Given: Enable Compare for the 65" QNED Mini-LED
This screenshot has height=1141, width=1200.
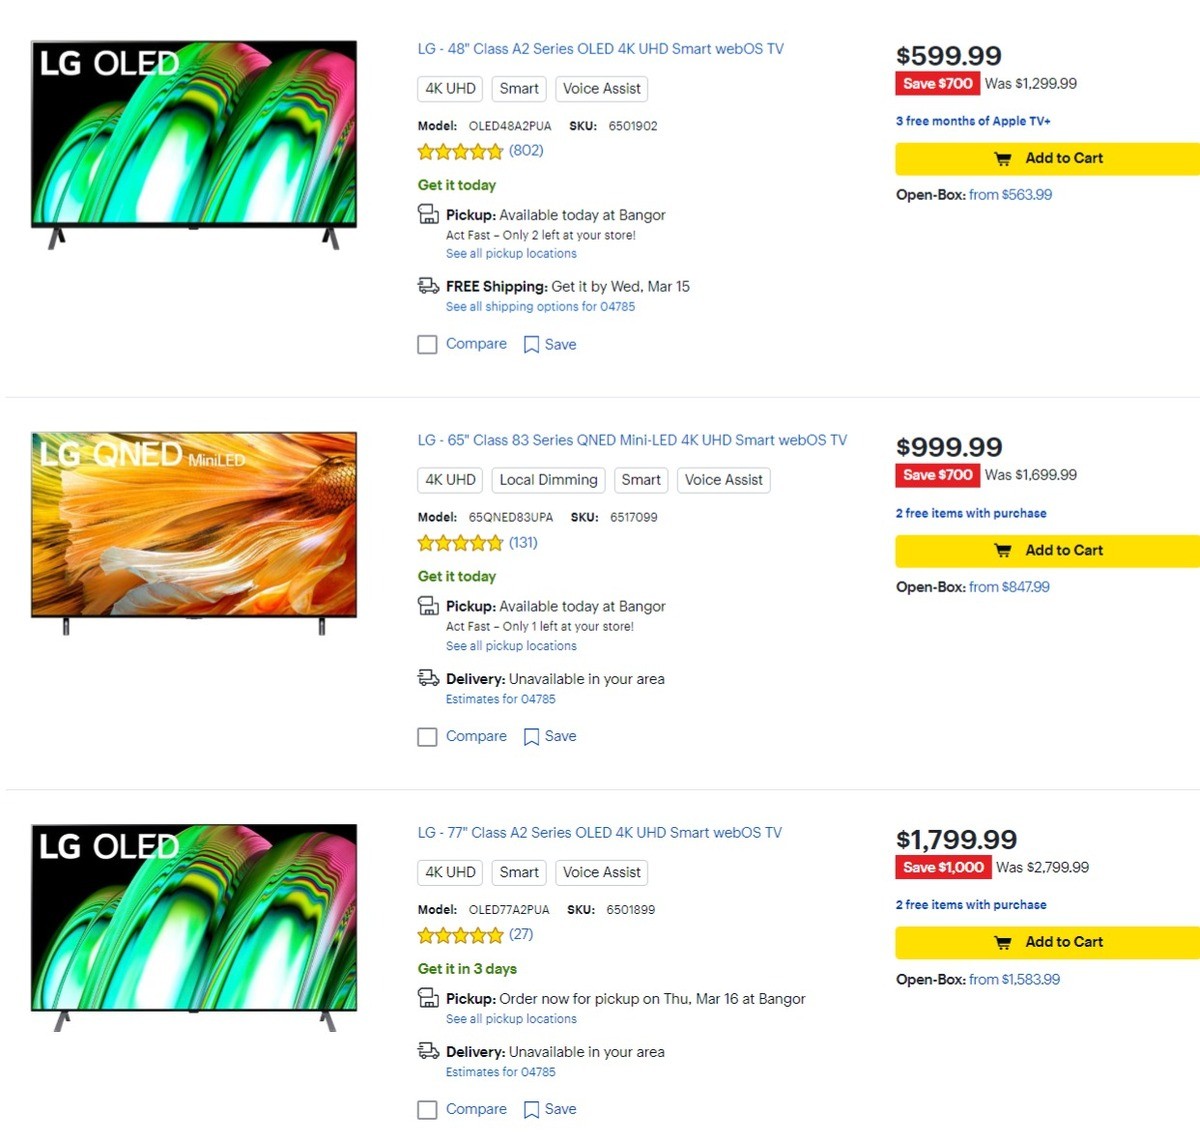Looking at the screenshot, I should click(427, 736).
